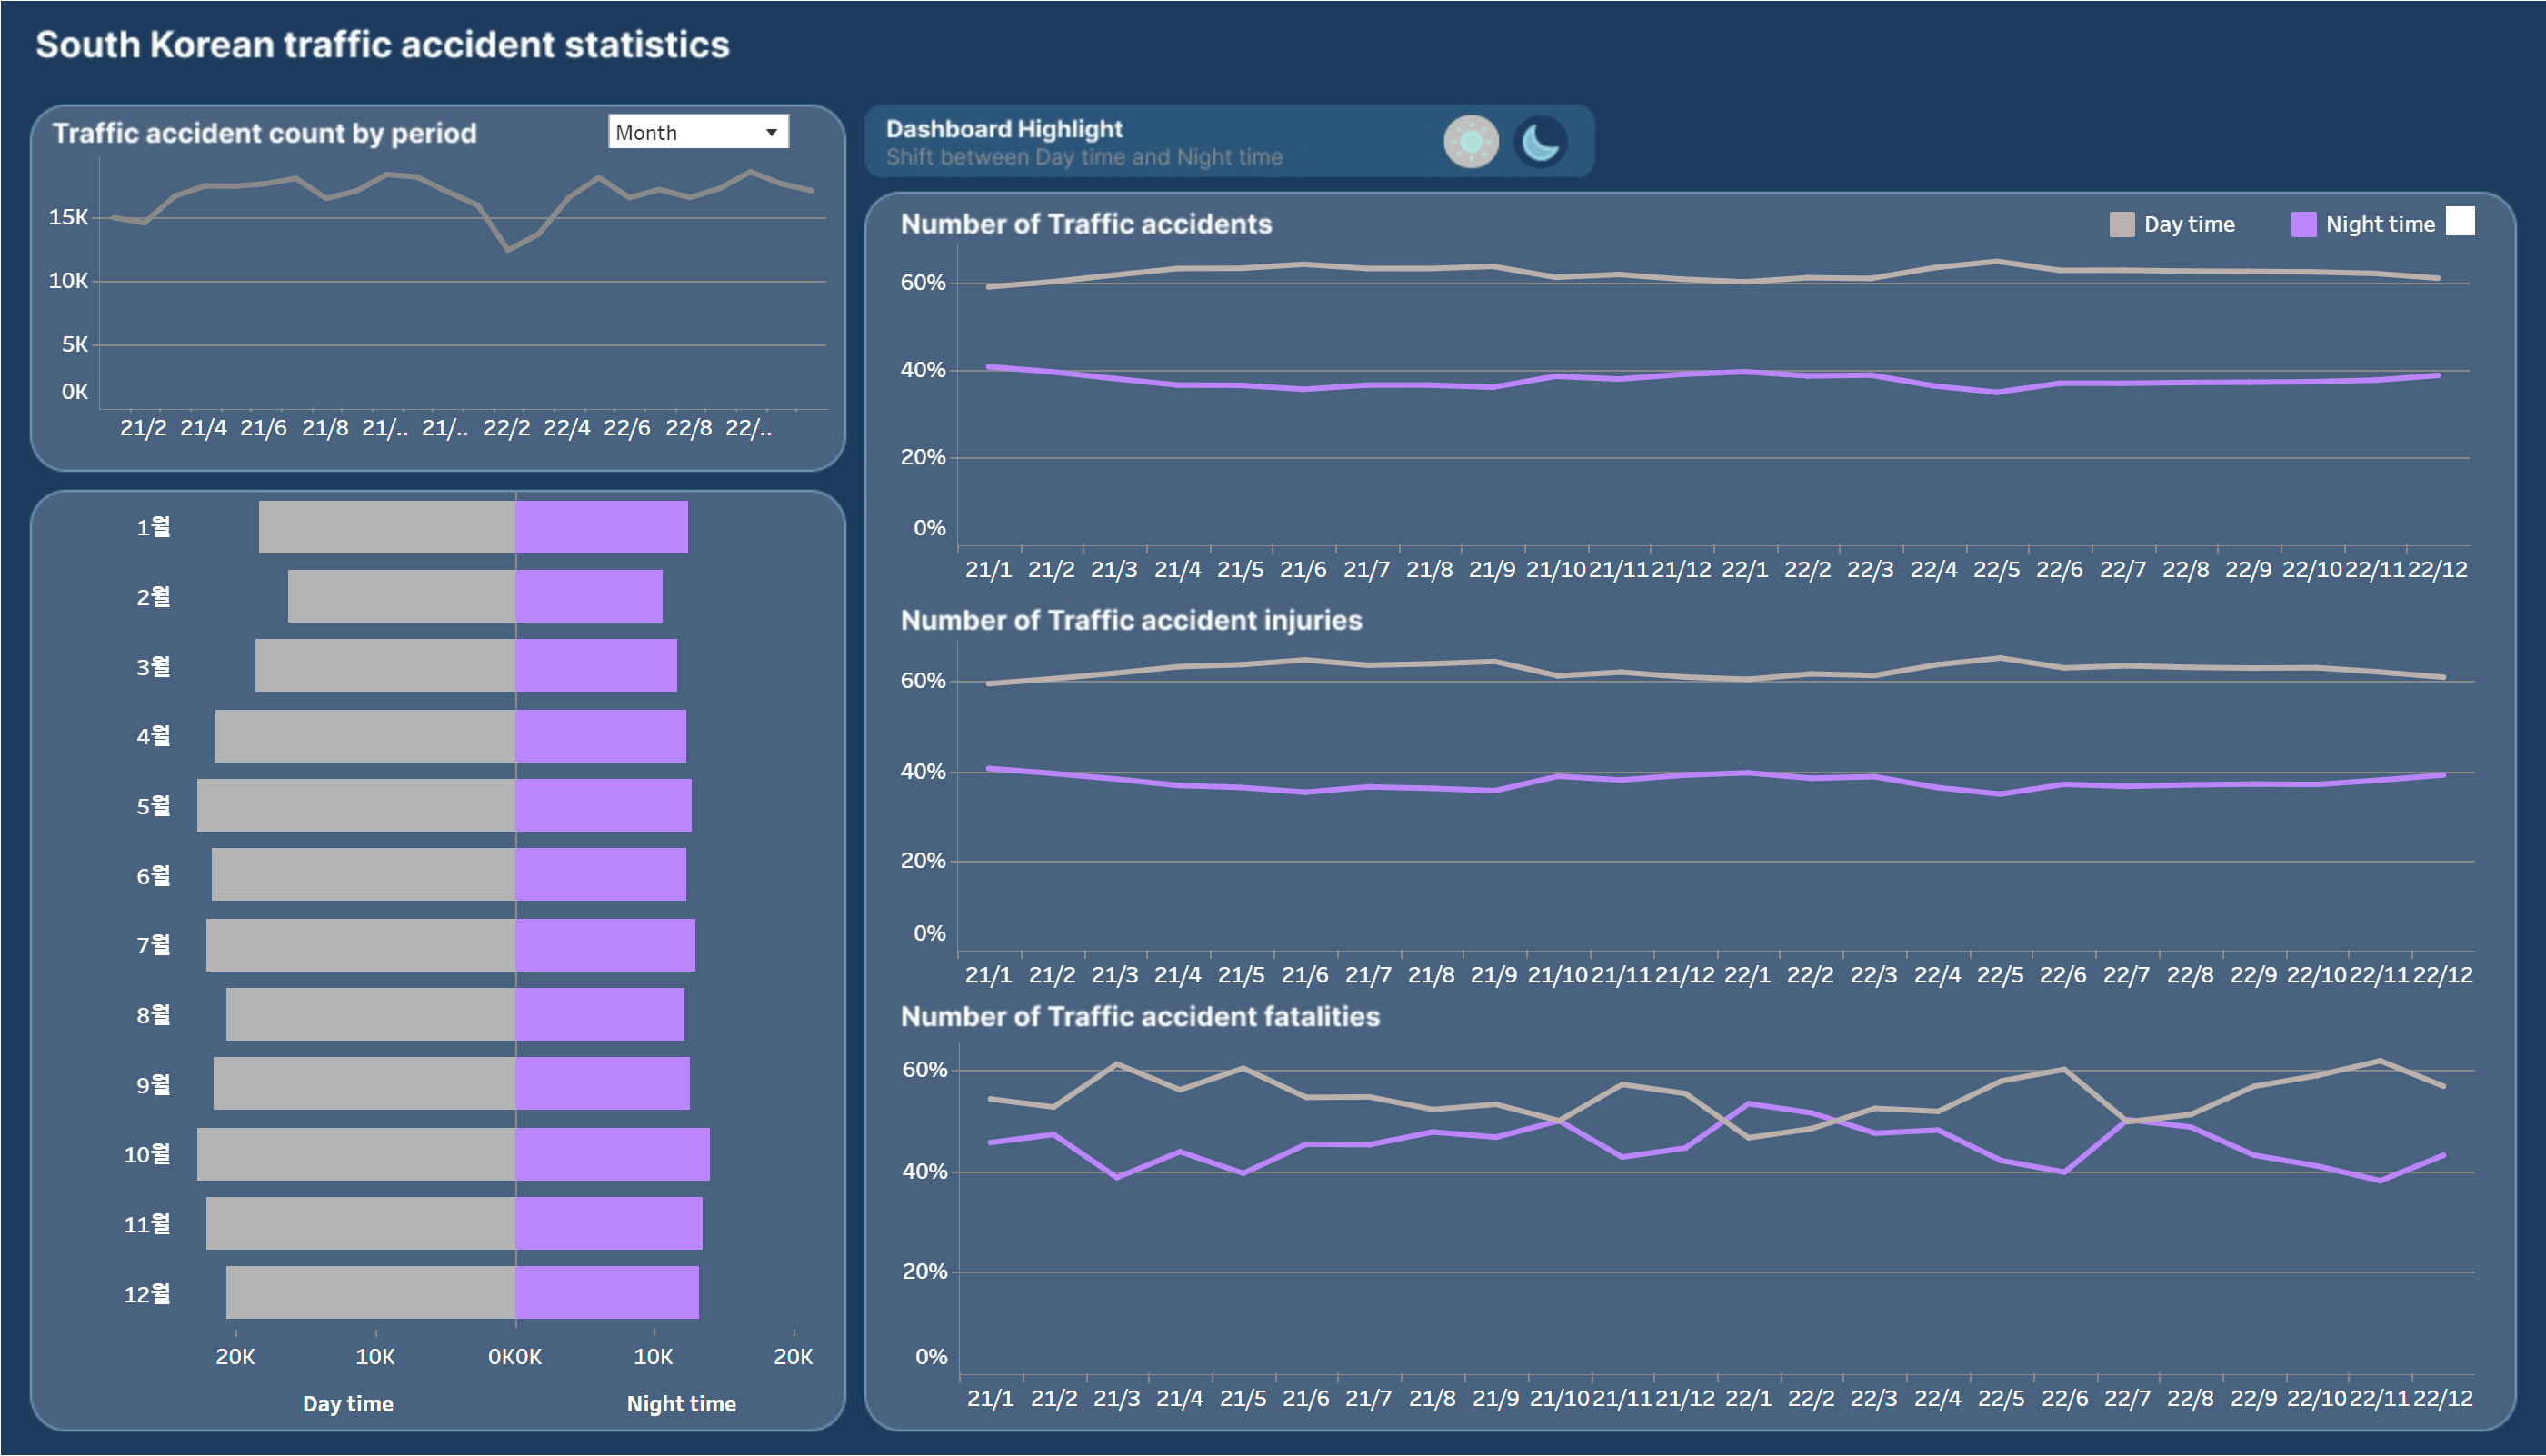Image resolution: width=2546 pixels, height=1456 pixels.
Task: Click the 'Traffic accident count by period' title
Action: (x=265, y=133)
